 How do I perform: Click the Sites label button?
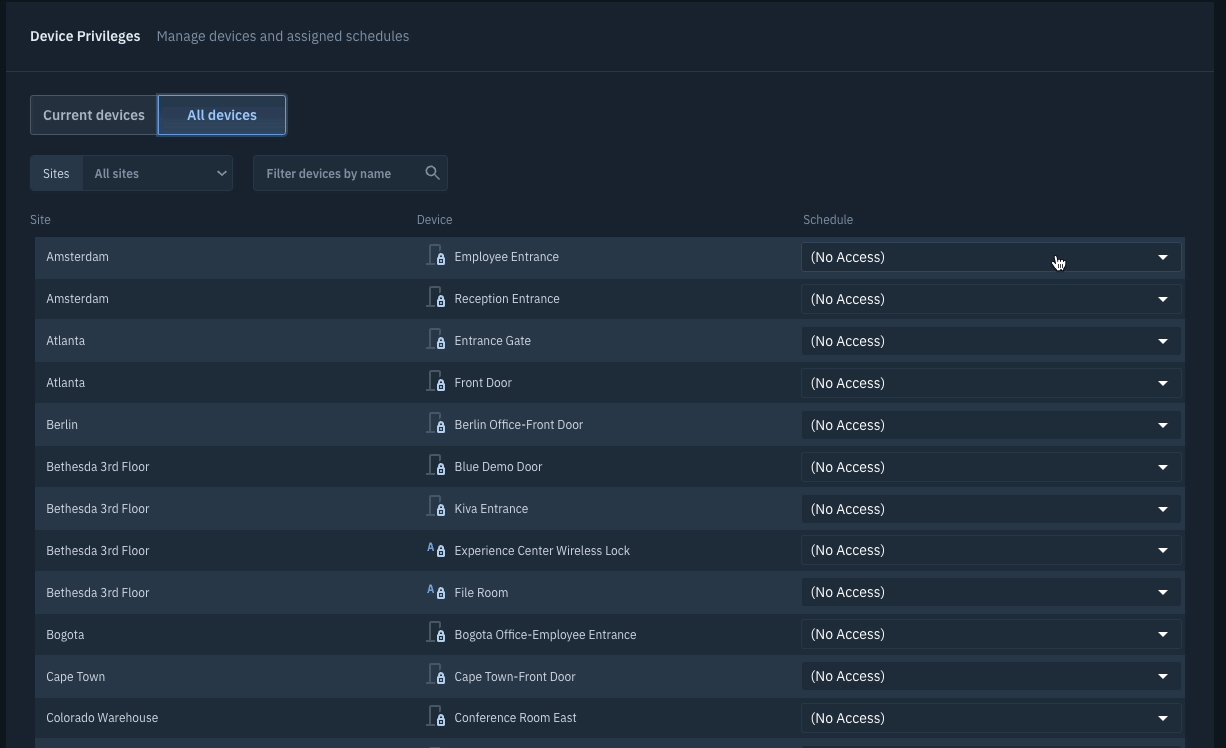(56, 173)
